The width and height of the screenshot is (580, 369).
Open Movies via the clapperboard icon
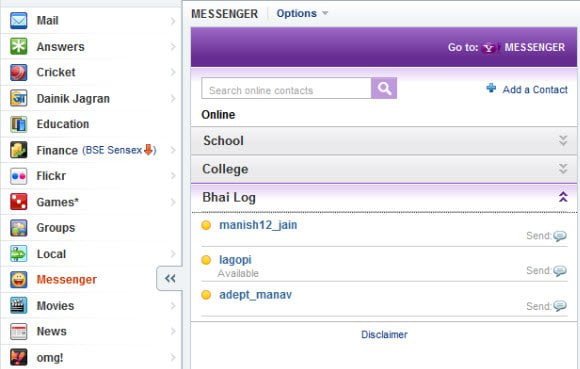18,306
